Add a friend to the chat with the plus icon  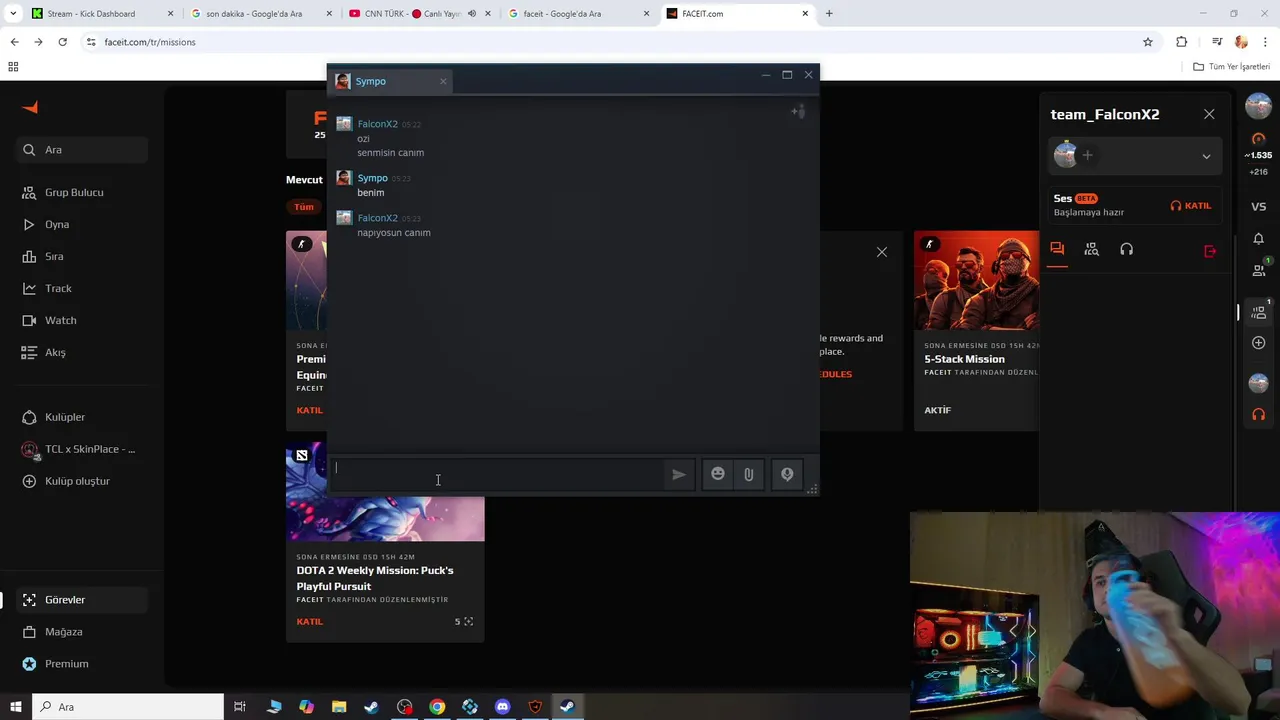click(798, 111)
